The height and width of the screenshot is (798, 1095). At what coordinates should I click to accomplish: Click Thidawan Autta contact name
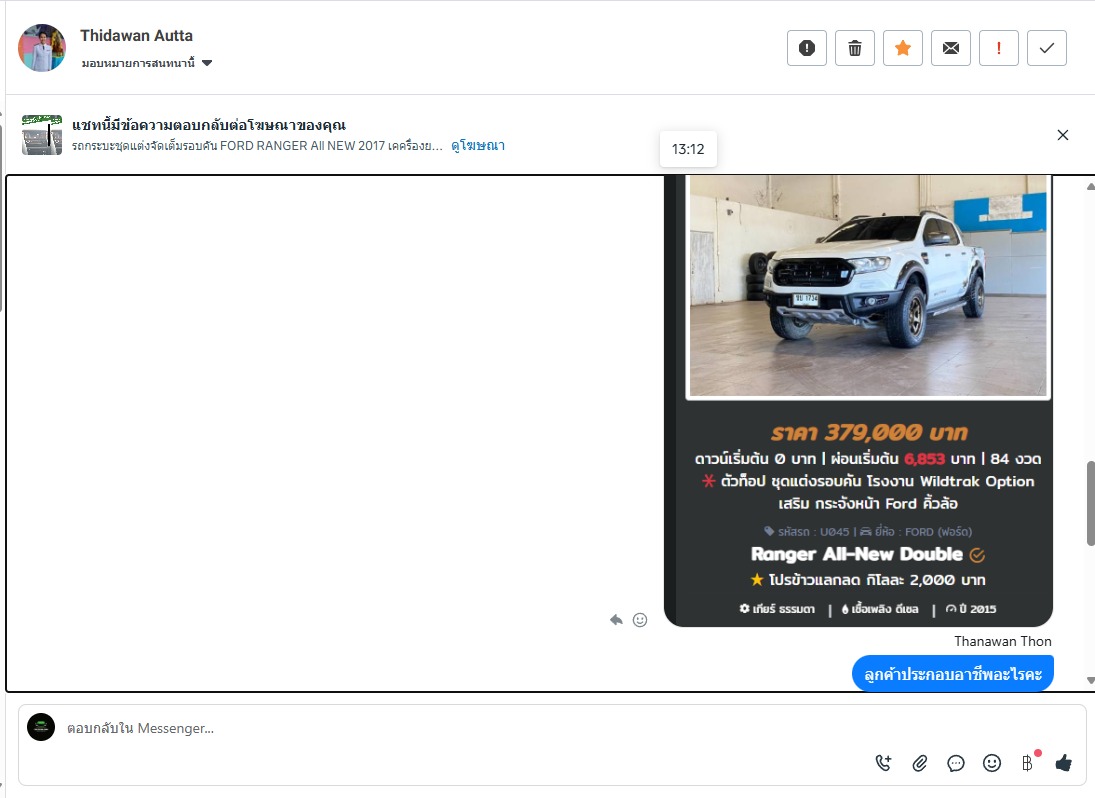pyautogui.click(x=136, y=36)
